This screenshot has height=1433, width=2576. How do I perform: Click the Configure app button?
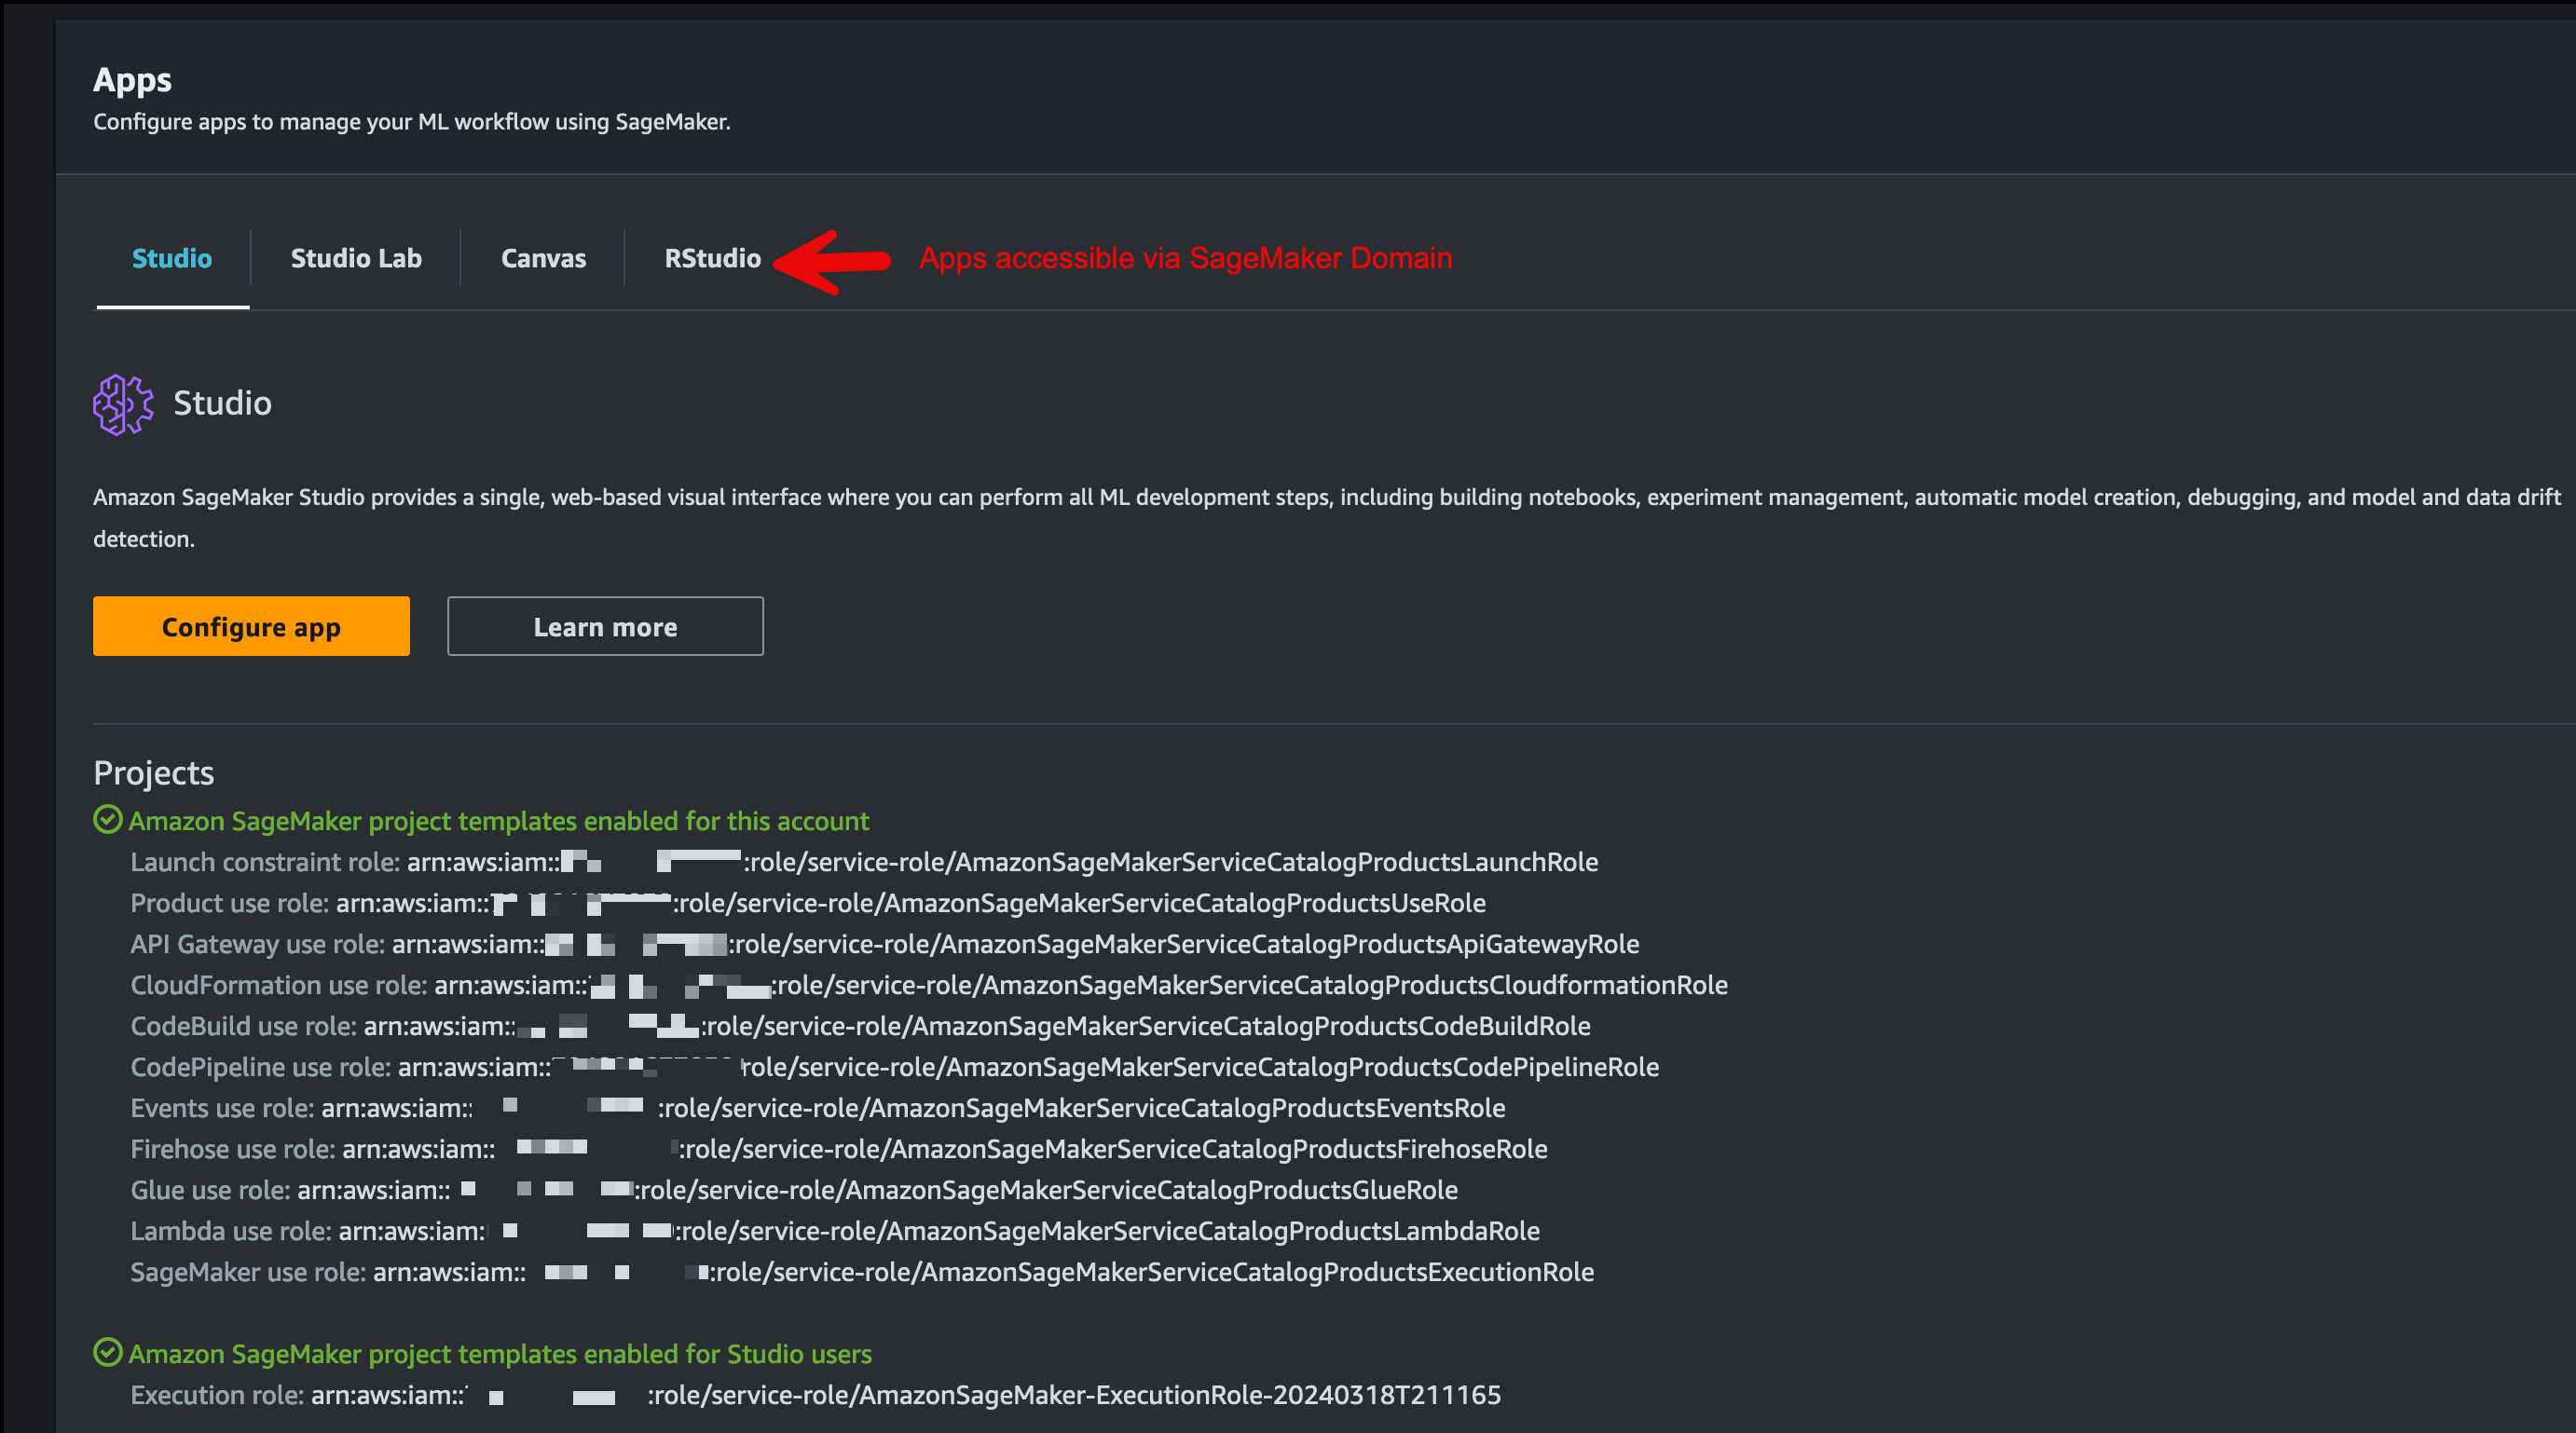coord(251,626)
